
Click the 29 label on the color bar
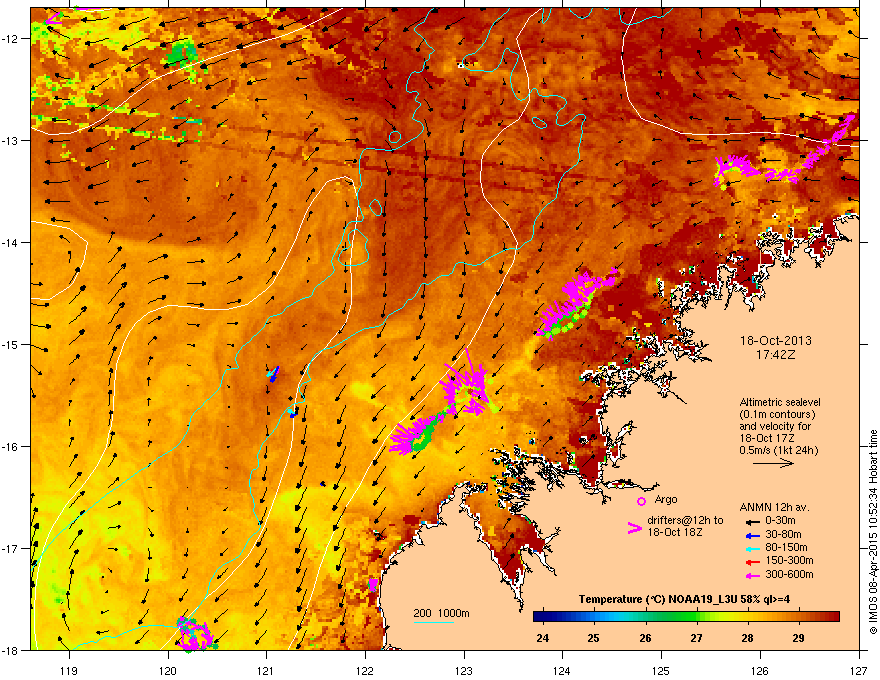pyautogui.click(x=798, y=638)
